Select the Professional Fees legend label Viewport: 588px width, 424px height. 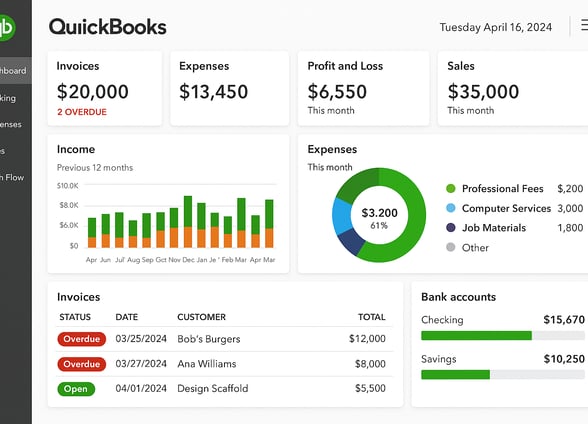click(502, 189)
